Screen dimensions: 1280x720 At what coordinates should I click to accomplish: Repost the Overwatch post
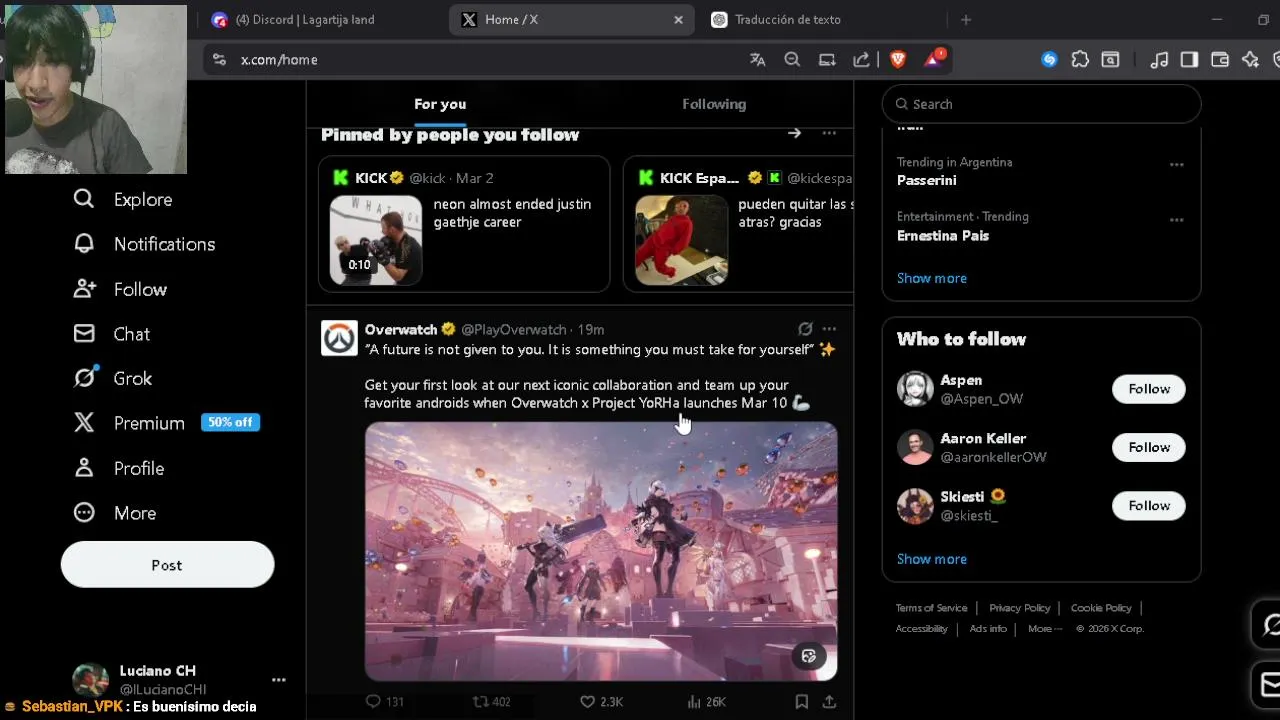coord(491,702)
